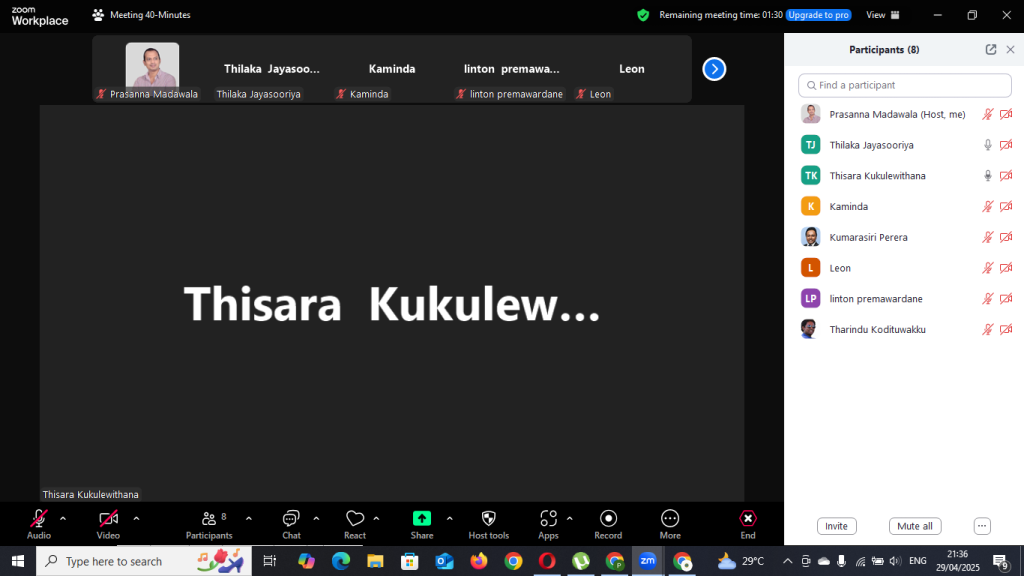Click the green encryption shield icon
This screenshot has width=1024, height=576.
[x=643, y=15]
